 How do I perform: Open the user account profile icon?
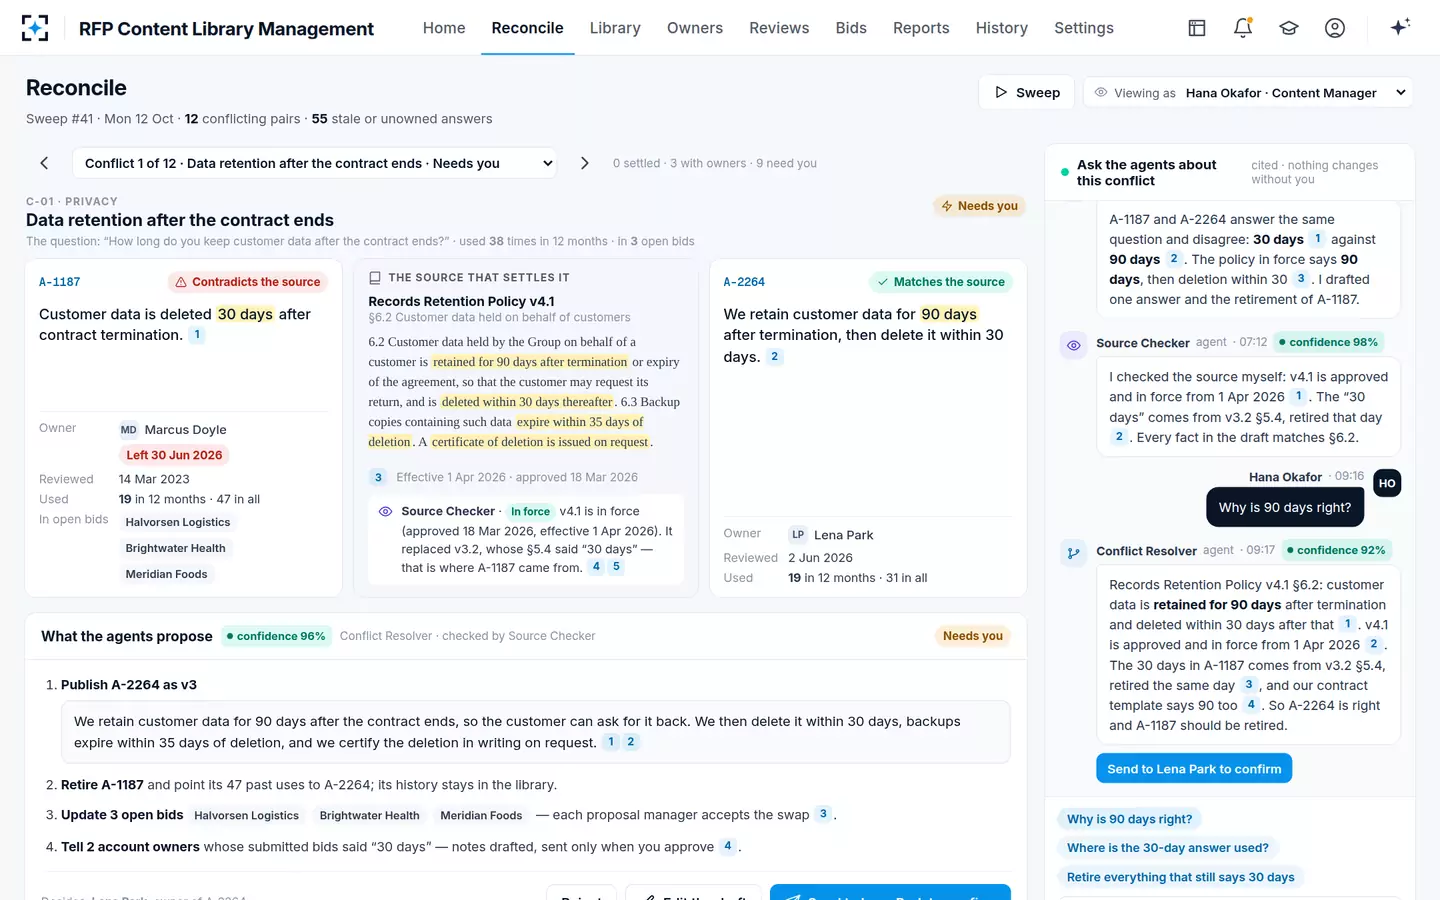coord(1335,28)
